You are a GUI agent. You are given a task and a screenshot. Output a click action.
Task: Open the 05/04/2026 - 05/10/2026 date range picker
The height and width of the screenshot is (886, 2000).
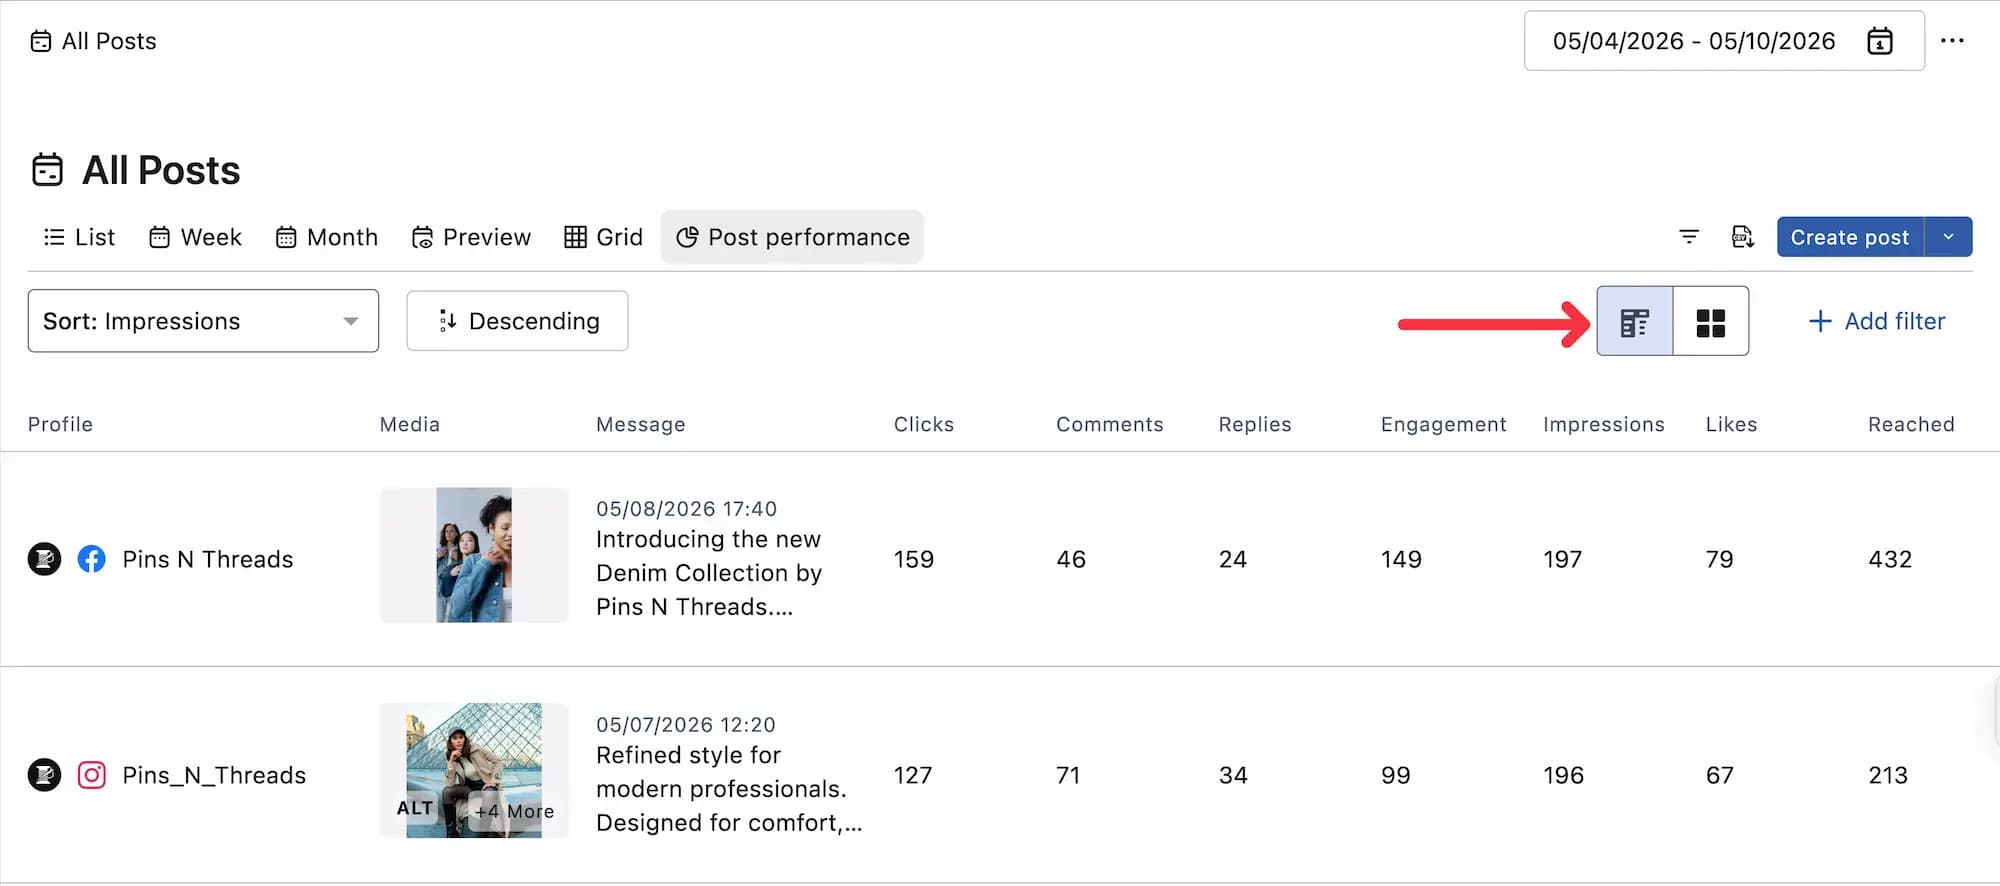pos(1724,41)
